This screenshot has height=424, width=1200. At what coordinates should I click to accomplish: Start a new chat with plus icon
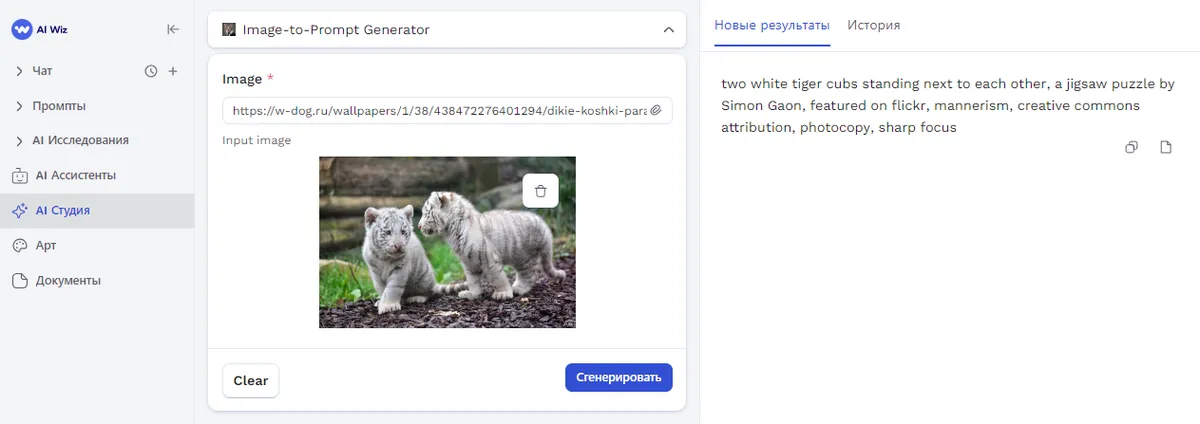pos(173,71)
